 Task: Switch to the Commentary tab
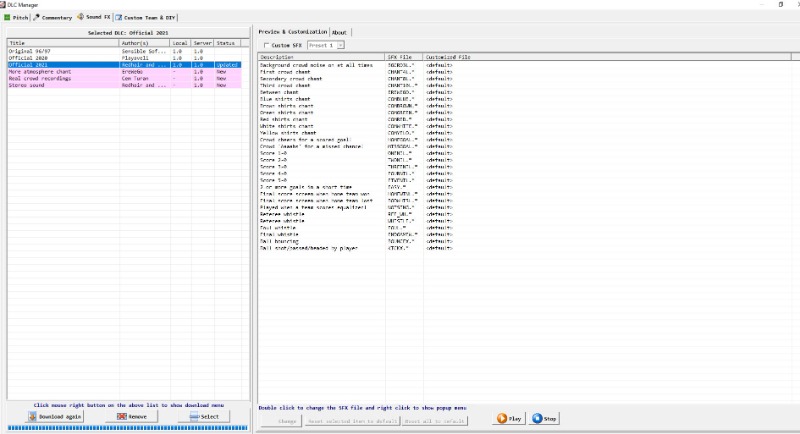pyautogui.click(x=54, y=17)
